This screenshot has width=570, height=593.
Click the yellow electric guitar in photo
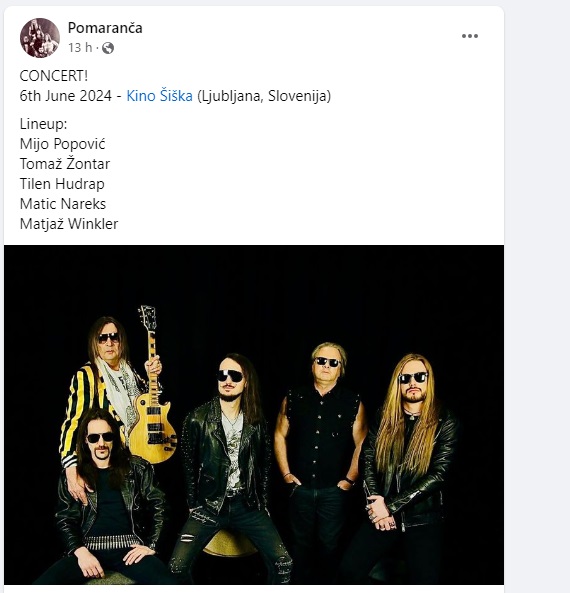pyautogui.click(x=152, y=397)
